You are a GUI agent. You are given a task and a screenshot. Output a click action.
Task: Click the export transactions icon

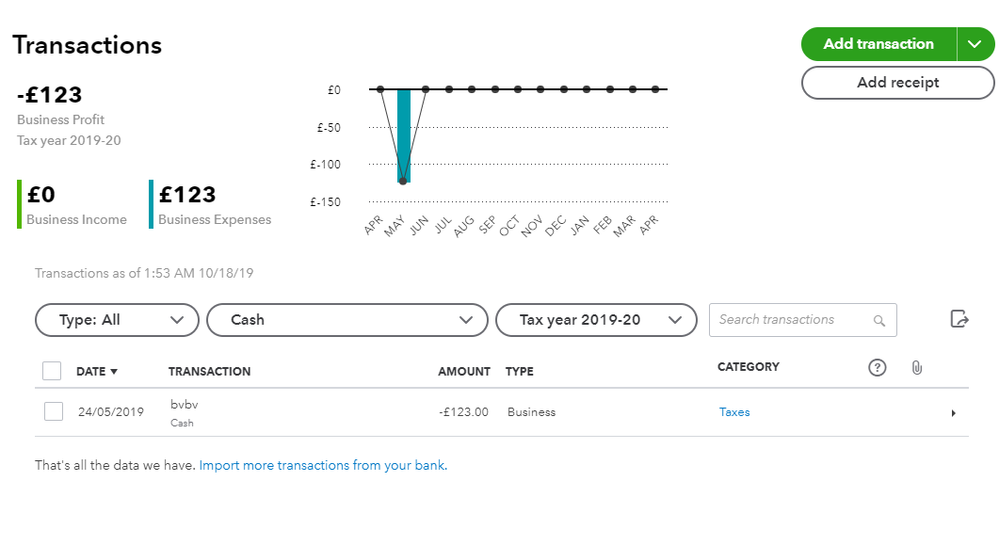click(959, 319)
